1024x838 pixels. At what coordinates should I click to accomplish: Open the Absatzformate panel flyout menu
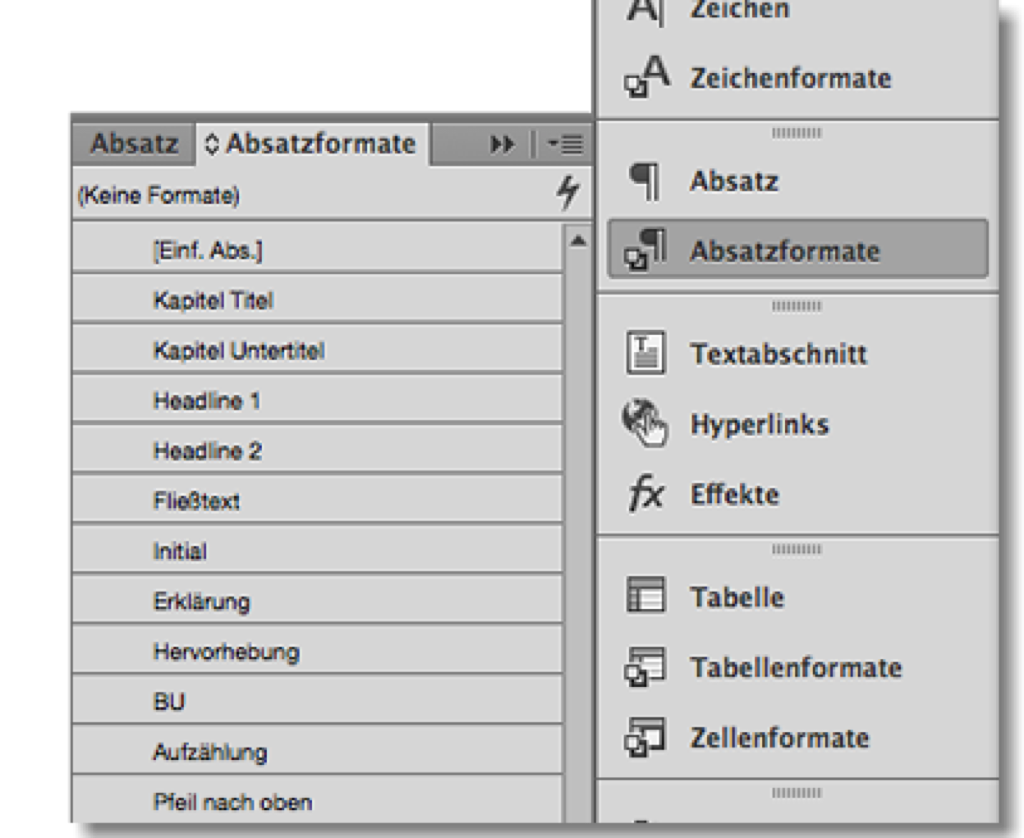click(566, 145)
